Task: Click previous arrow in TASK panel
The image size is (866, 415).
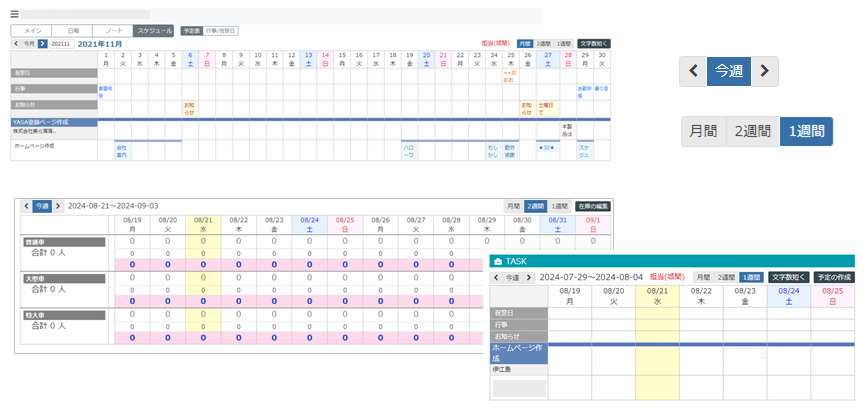Action: [x=497, y=277]
